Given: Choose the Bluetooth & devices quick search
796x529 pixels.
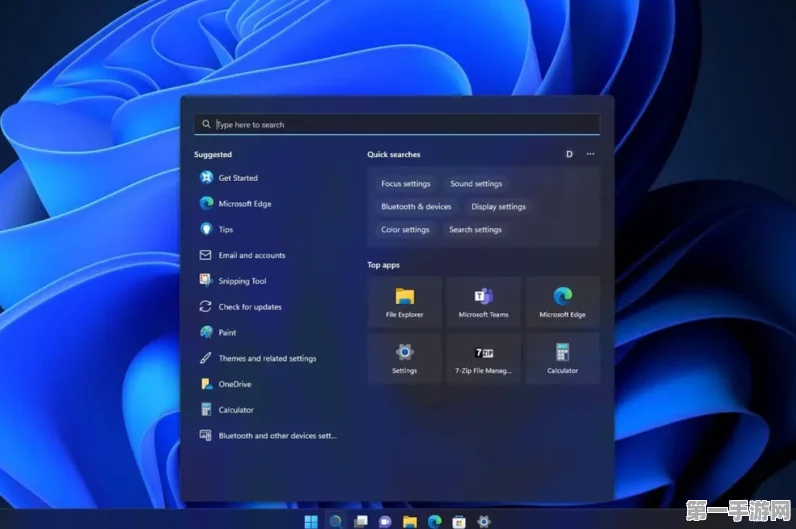Looking at the screenshot, I should 416,206.
